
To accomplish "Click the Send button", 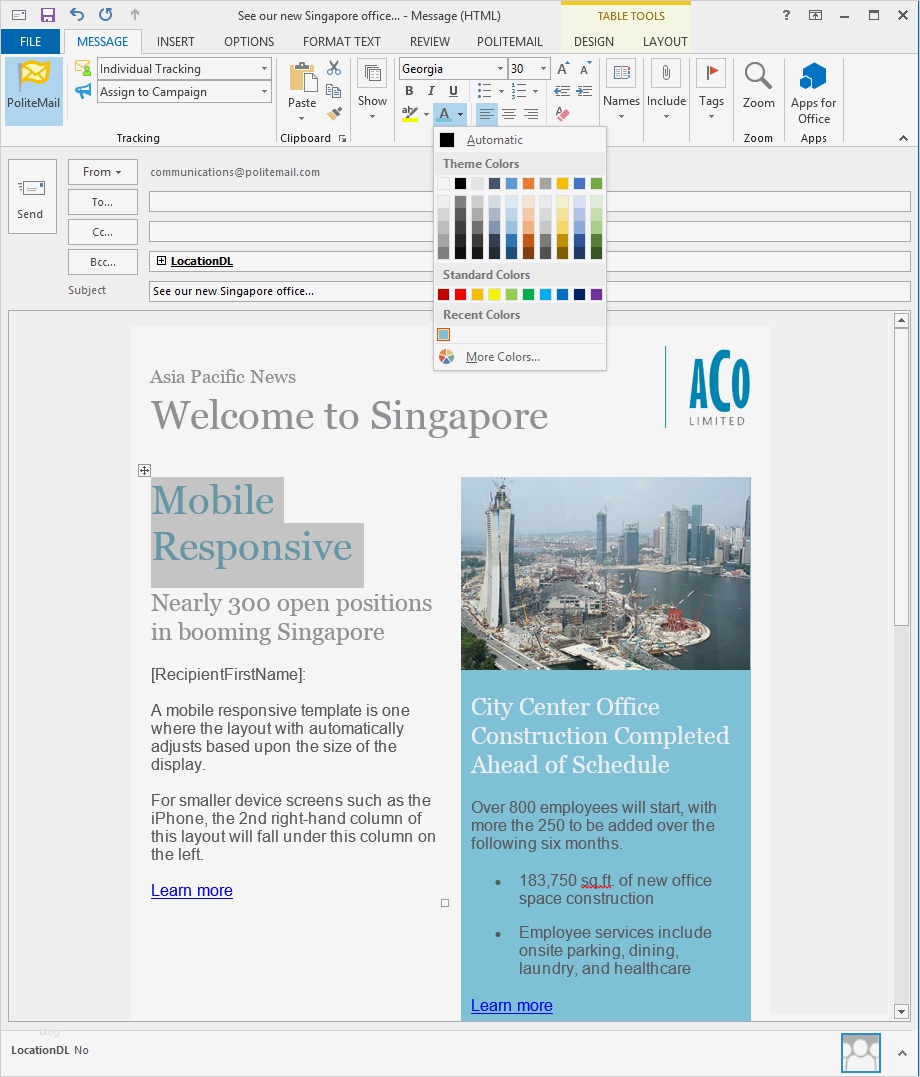I will pyautogui.click(x=32, y=196).
